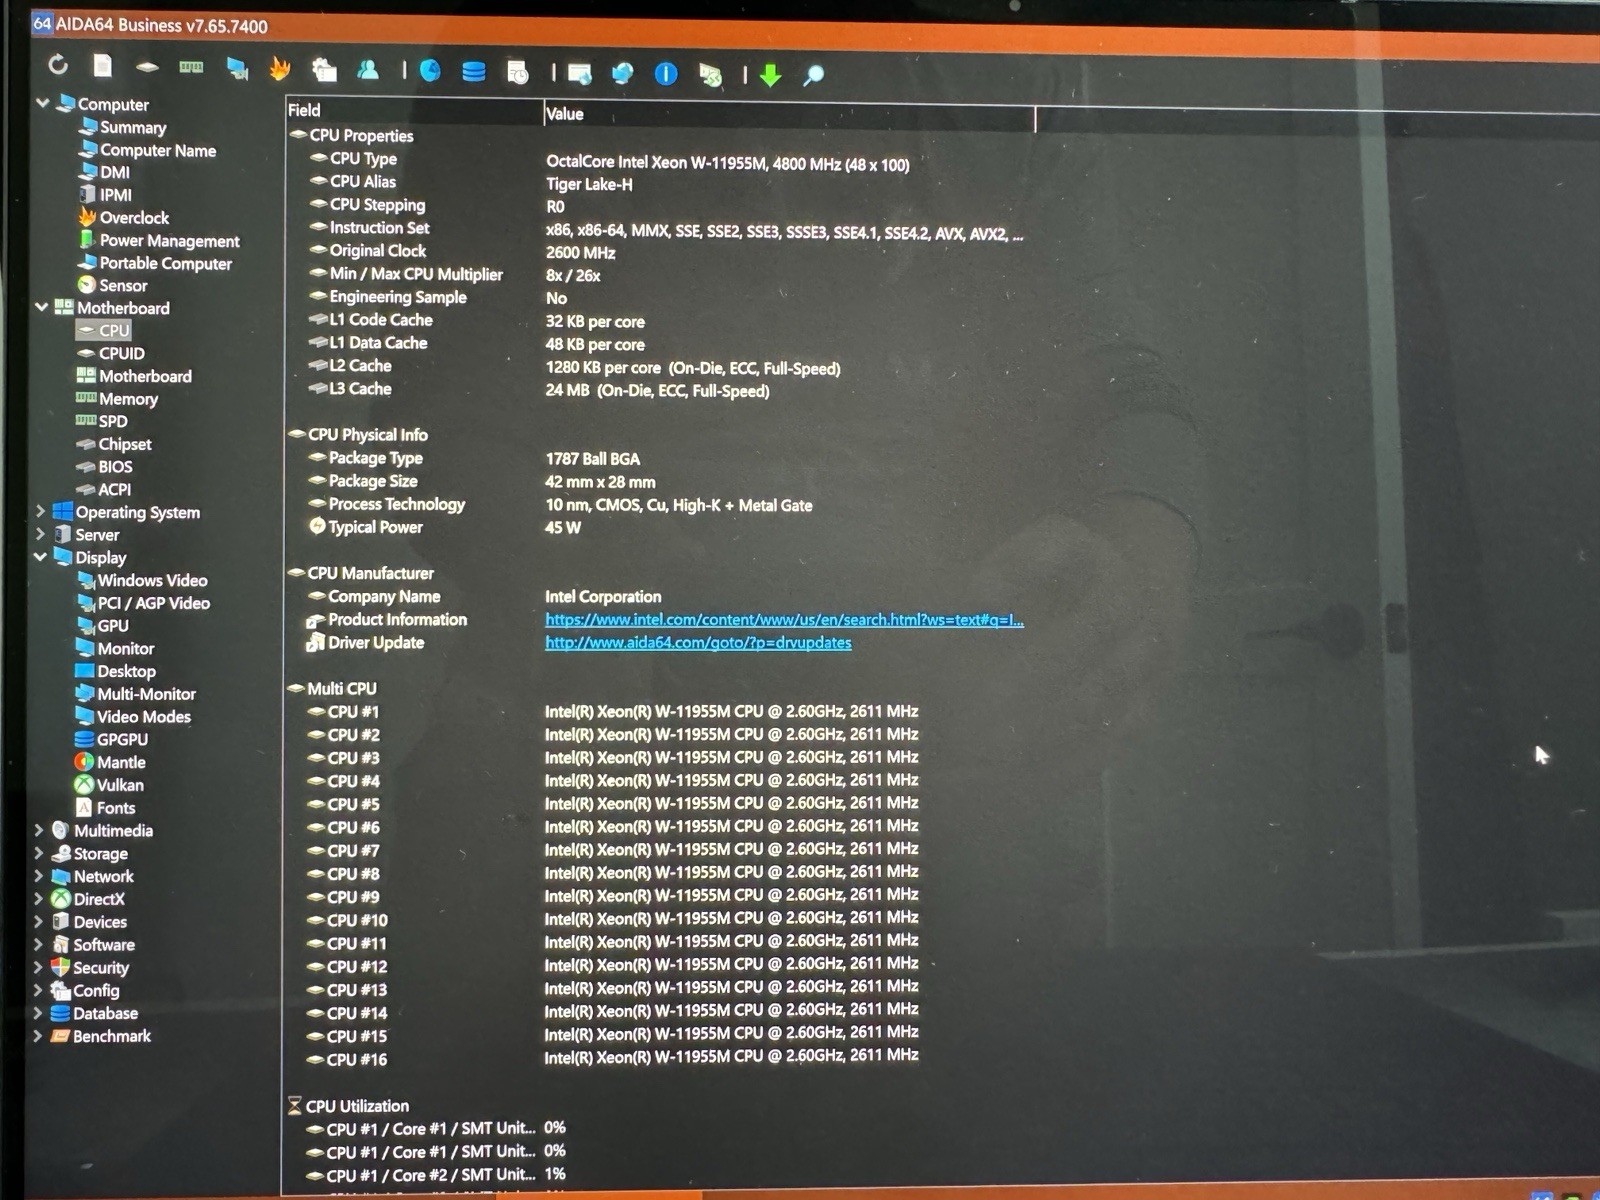Open the Report page icon in toolbar
This screenshot has height=1200, width=1600.
click(x=102, y=66)
